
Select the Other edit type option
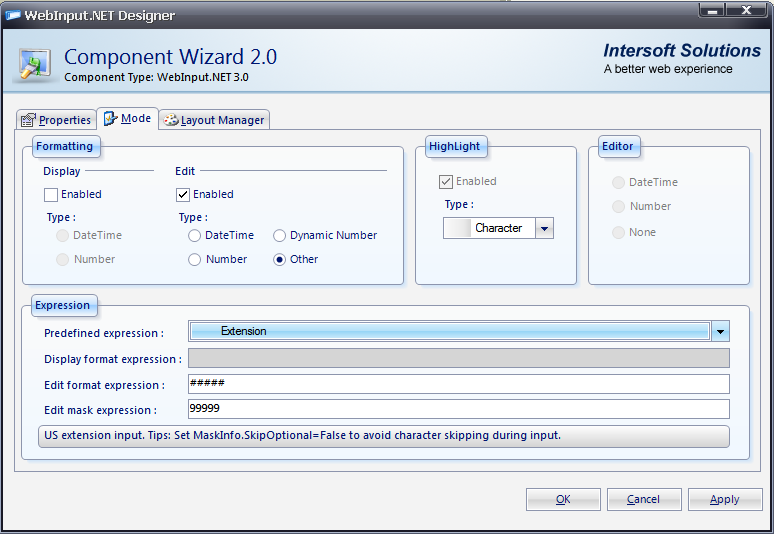pos(280,260)
